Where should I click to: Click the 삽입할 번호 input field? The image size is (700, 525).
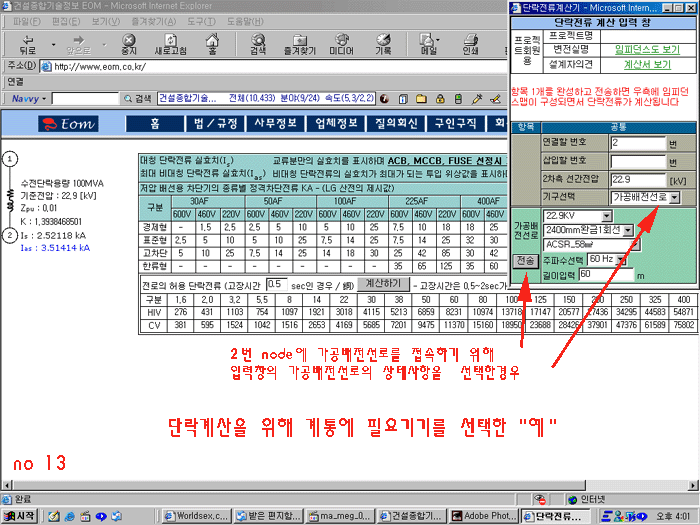tap(637, 162)
